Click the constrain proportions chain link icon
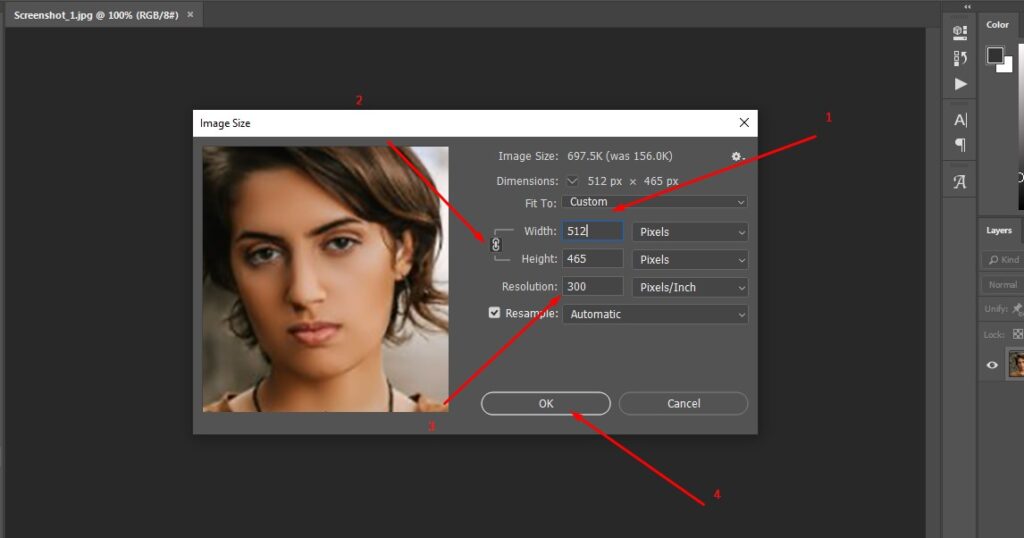This screenshot has height=538, width=1024. 496,245
